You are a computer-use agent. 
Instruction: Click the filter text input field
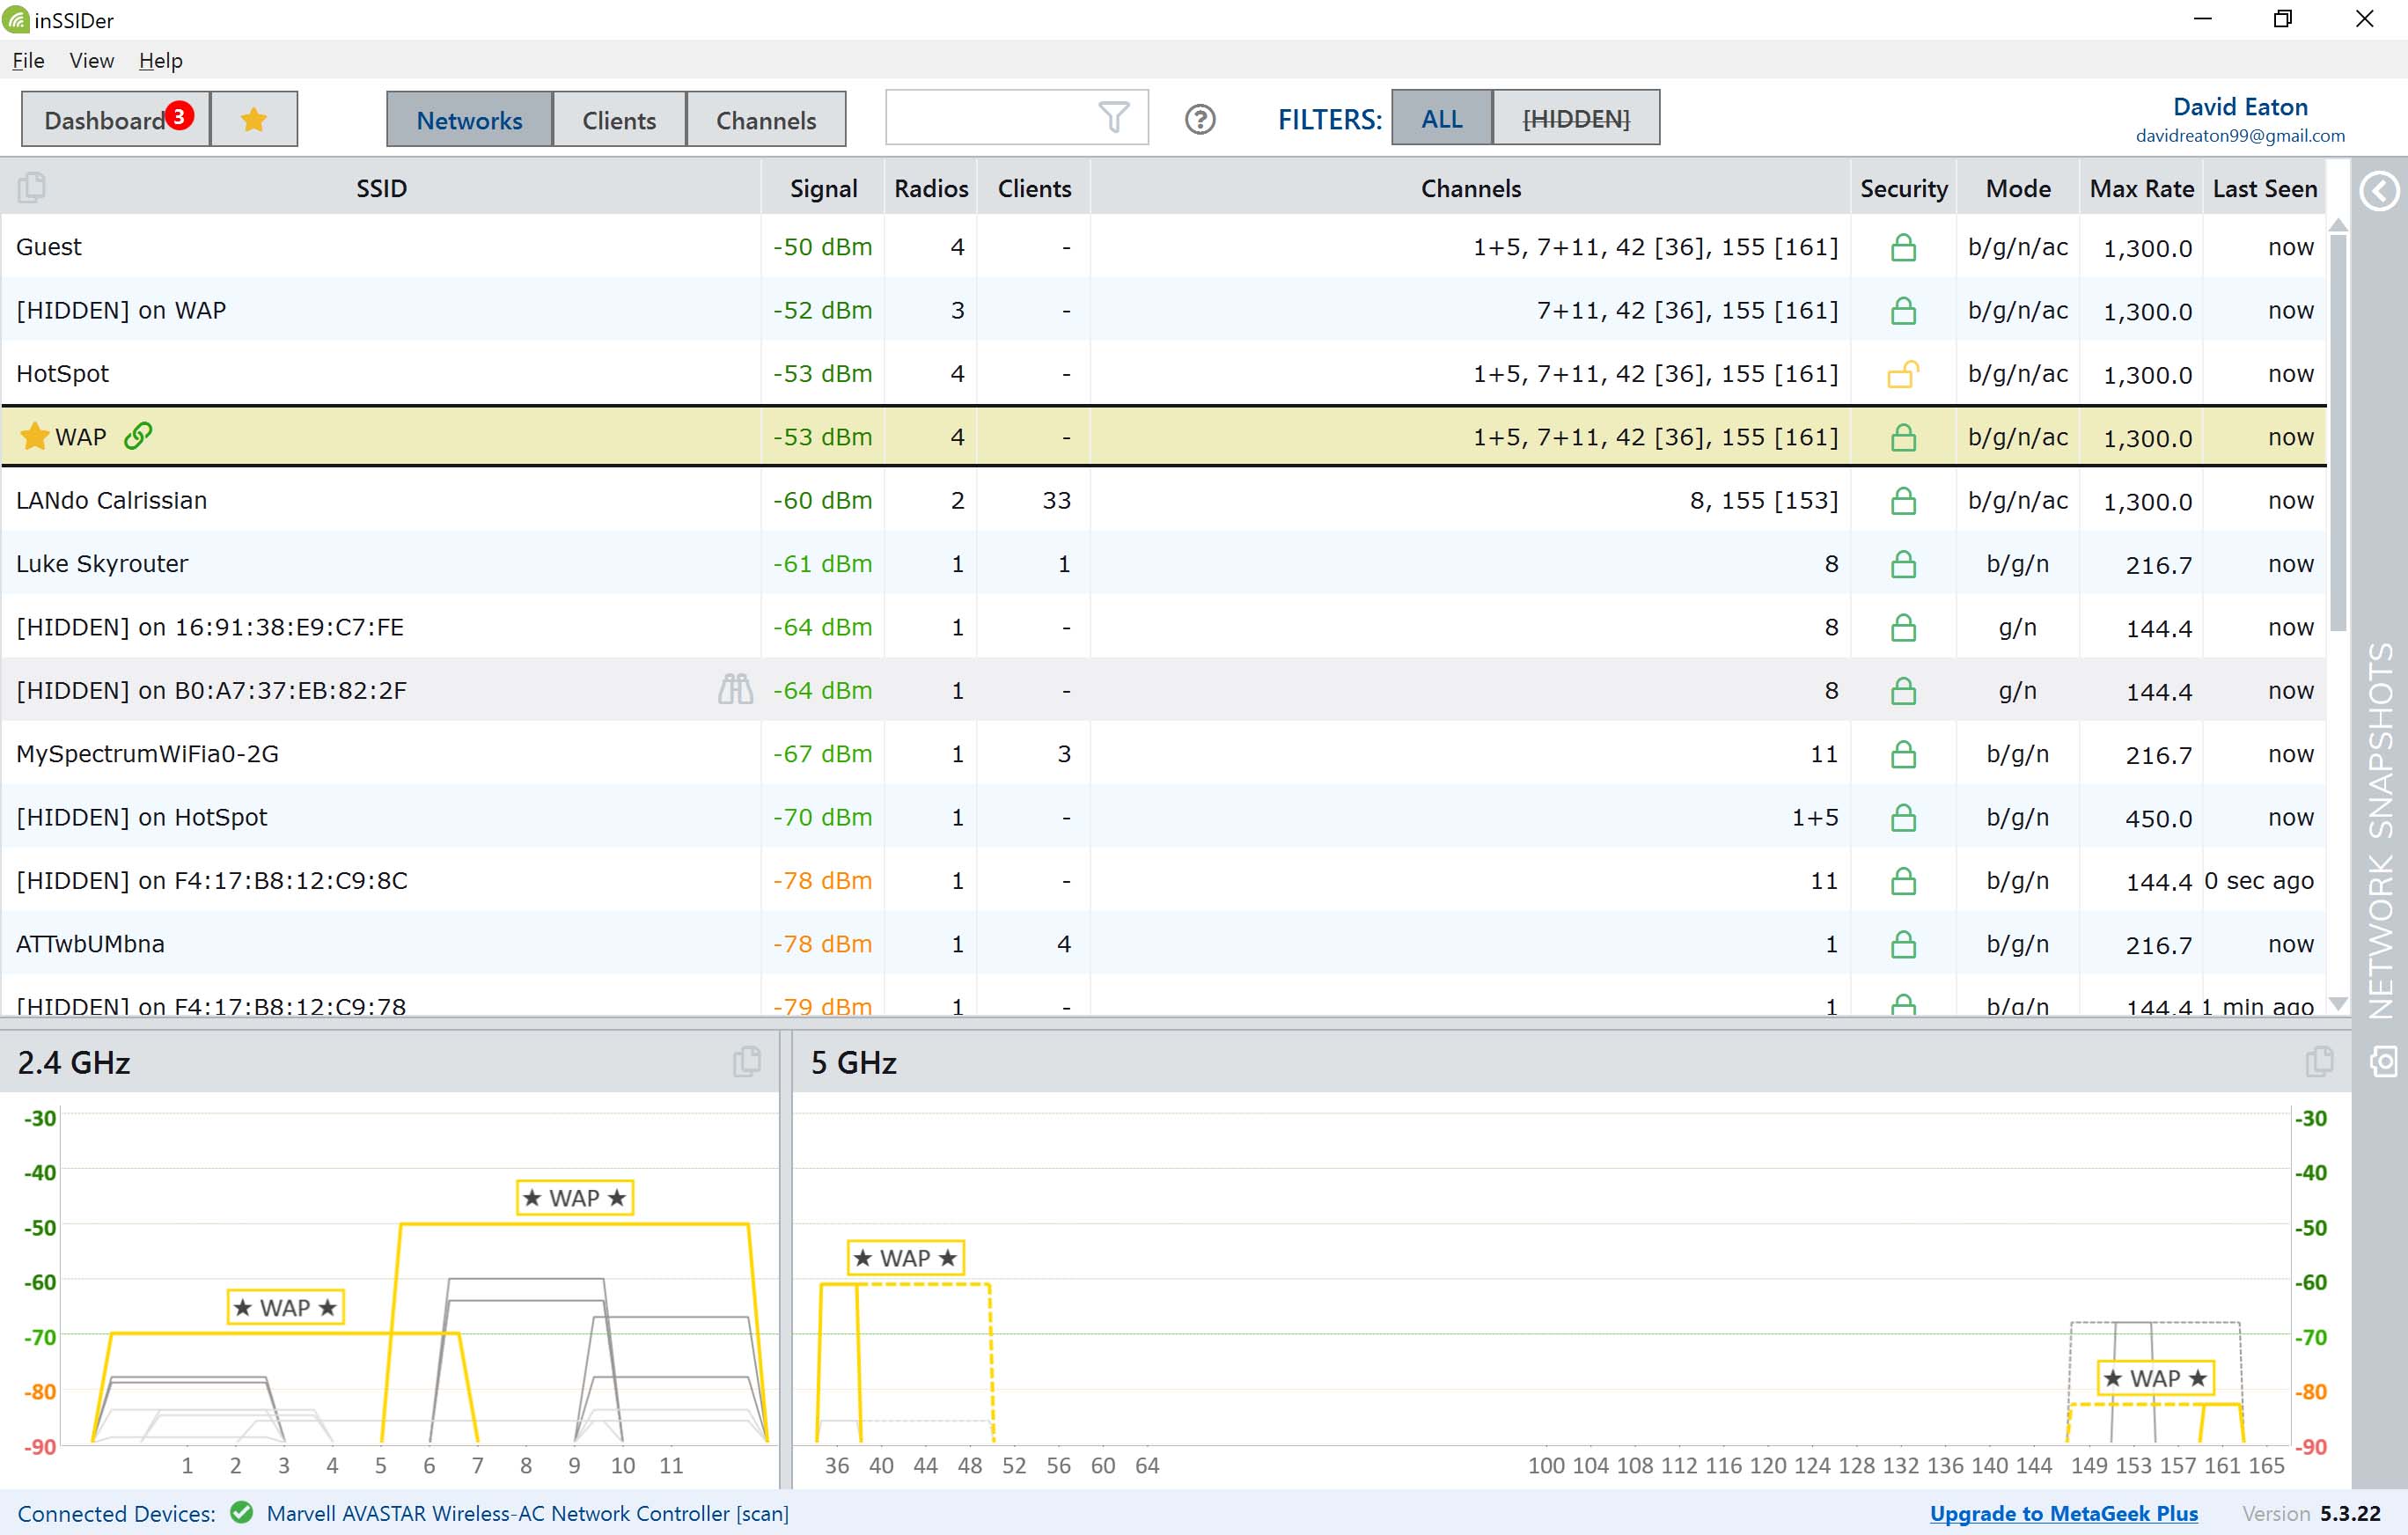point(988,118)
